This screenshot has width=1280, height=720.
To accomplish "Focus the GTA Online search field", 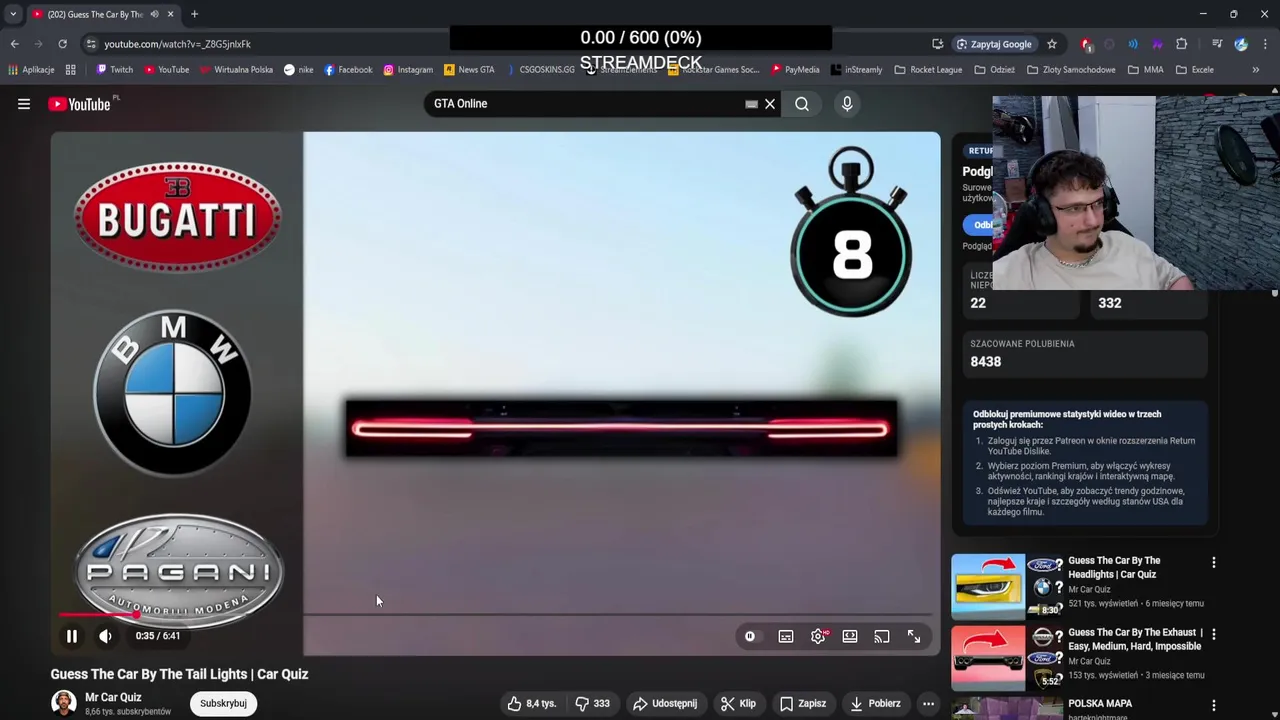I will point(585,104).
